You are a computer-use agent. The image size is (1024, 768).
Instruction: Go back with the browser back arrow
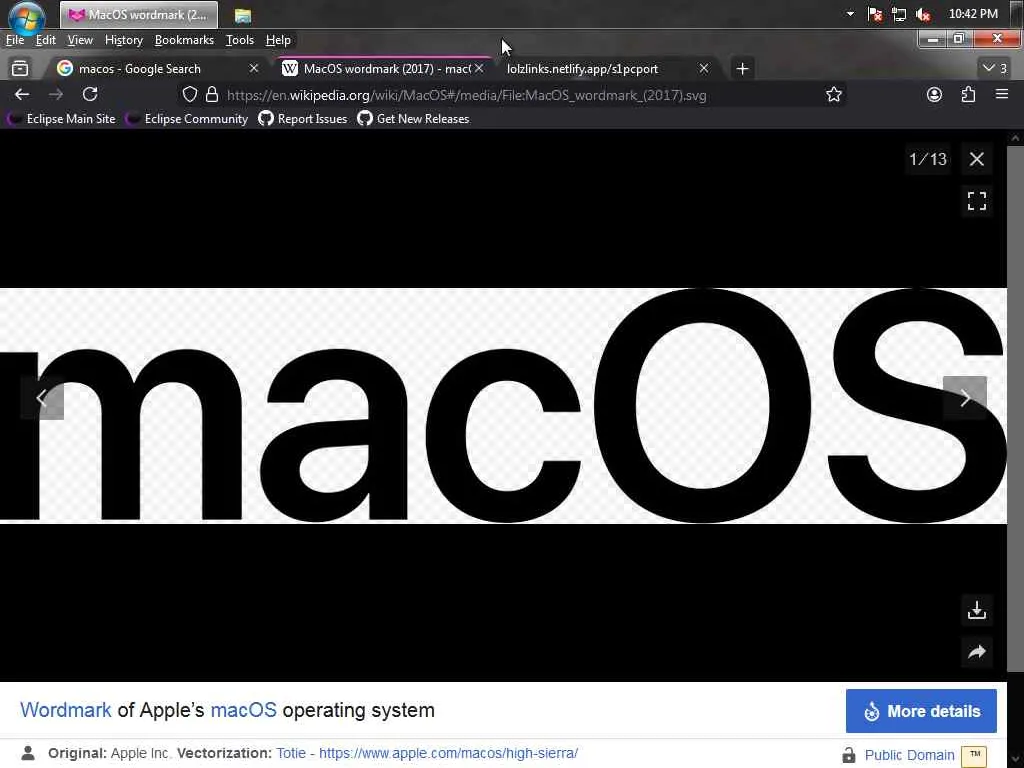[x=22, y=95]
